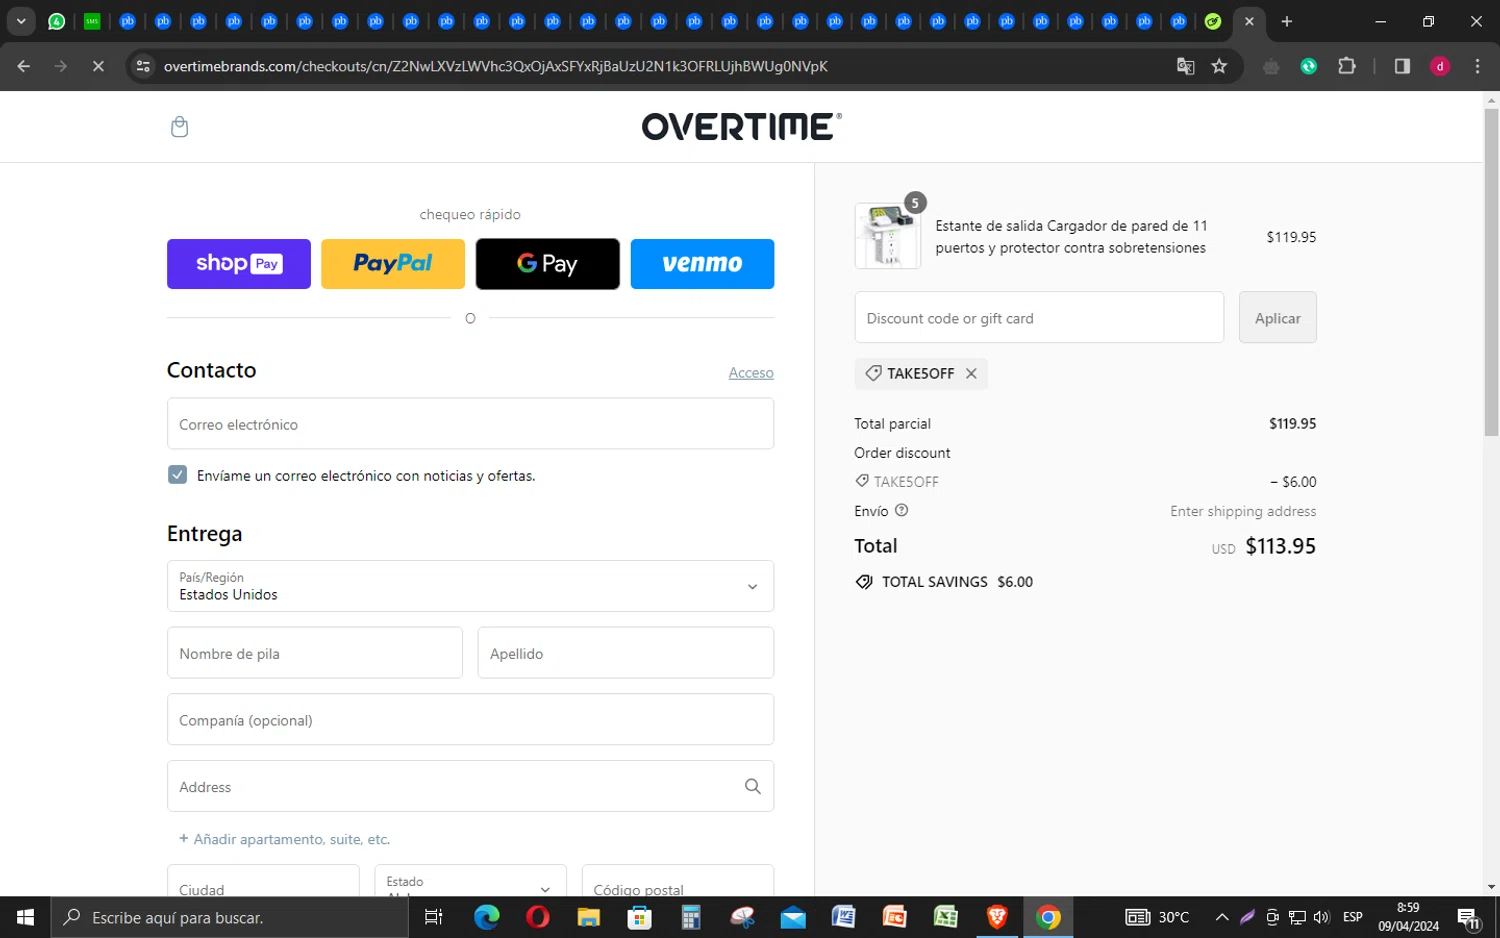Open the product thumbnail image
This screenshot has width=1500, height=938.
coord(887,236)
